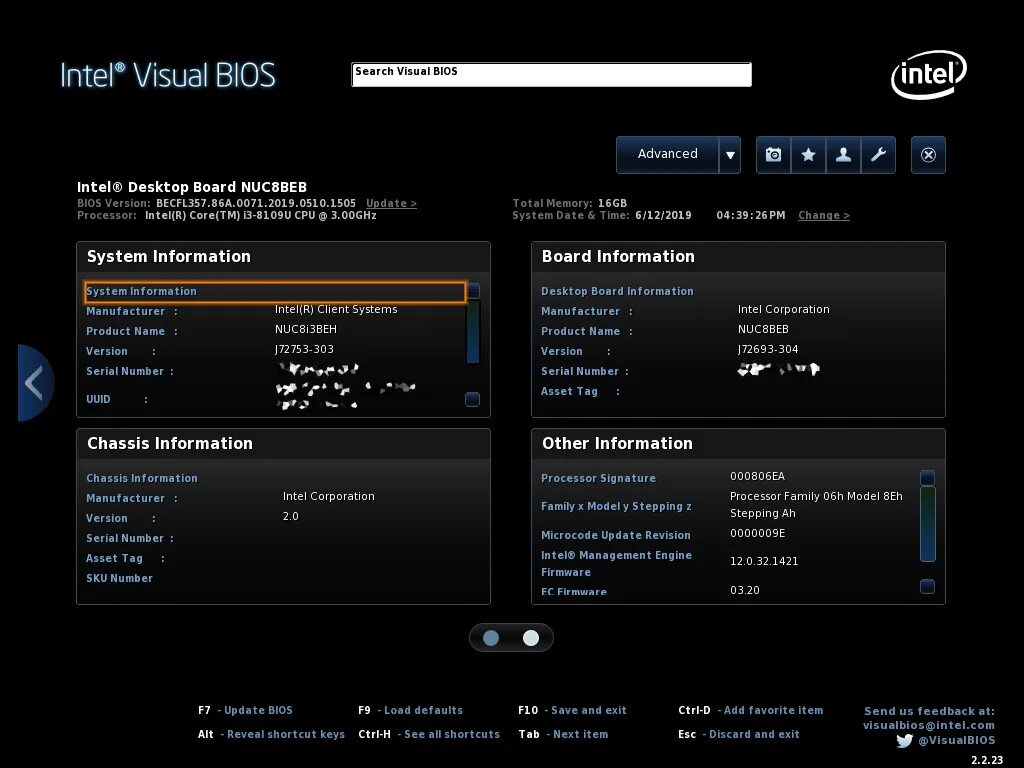Click System Information scroll up button
This screenshot has height=768, width=1024.
coord(473,291)
